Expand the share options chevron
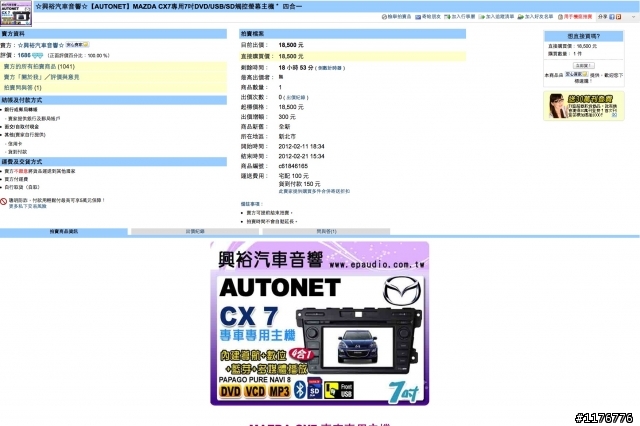The width and height of the screenshot is (640, 426). [633, 17]
